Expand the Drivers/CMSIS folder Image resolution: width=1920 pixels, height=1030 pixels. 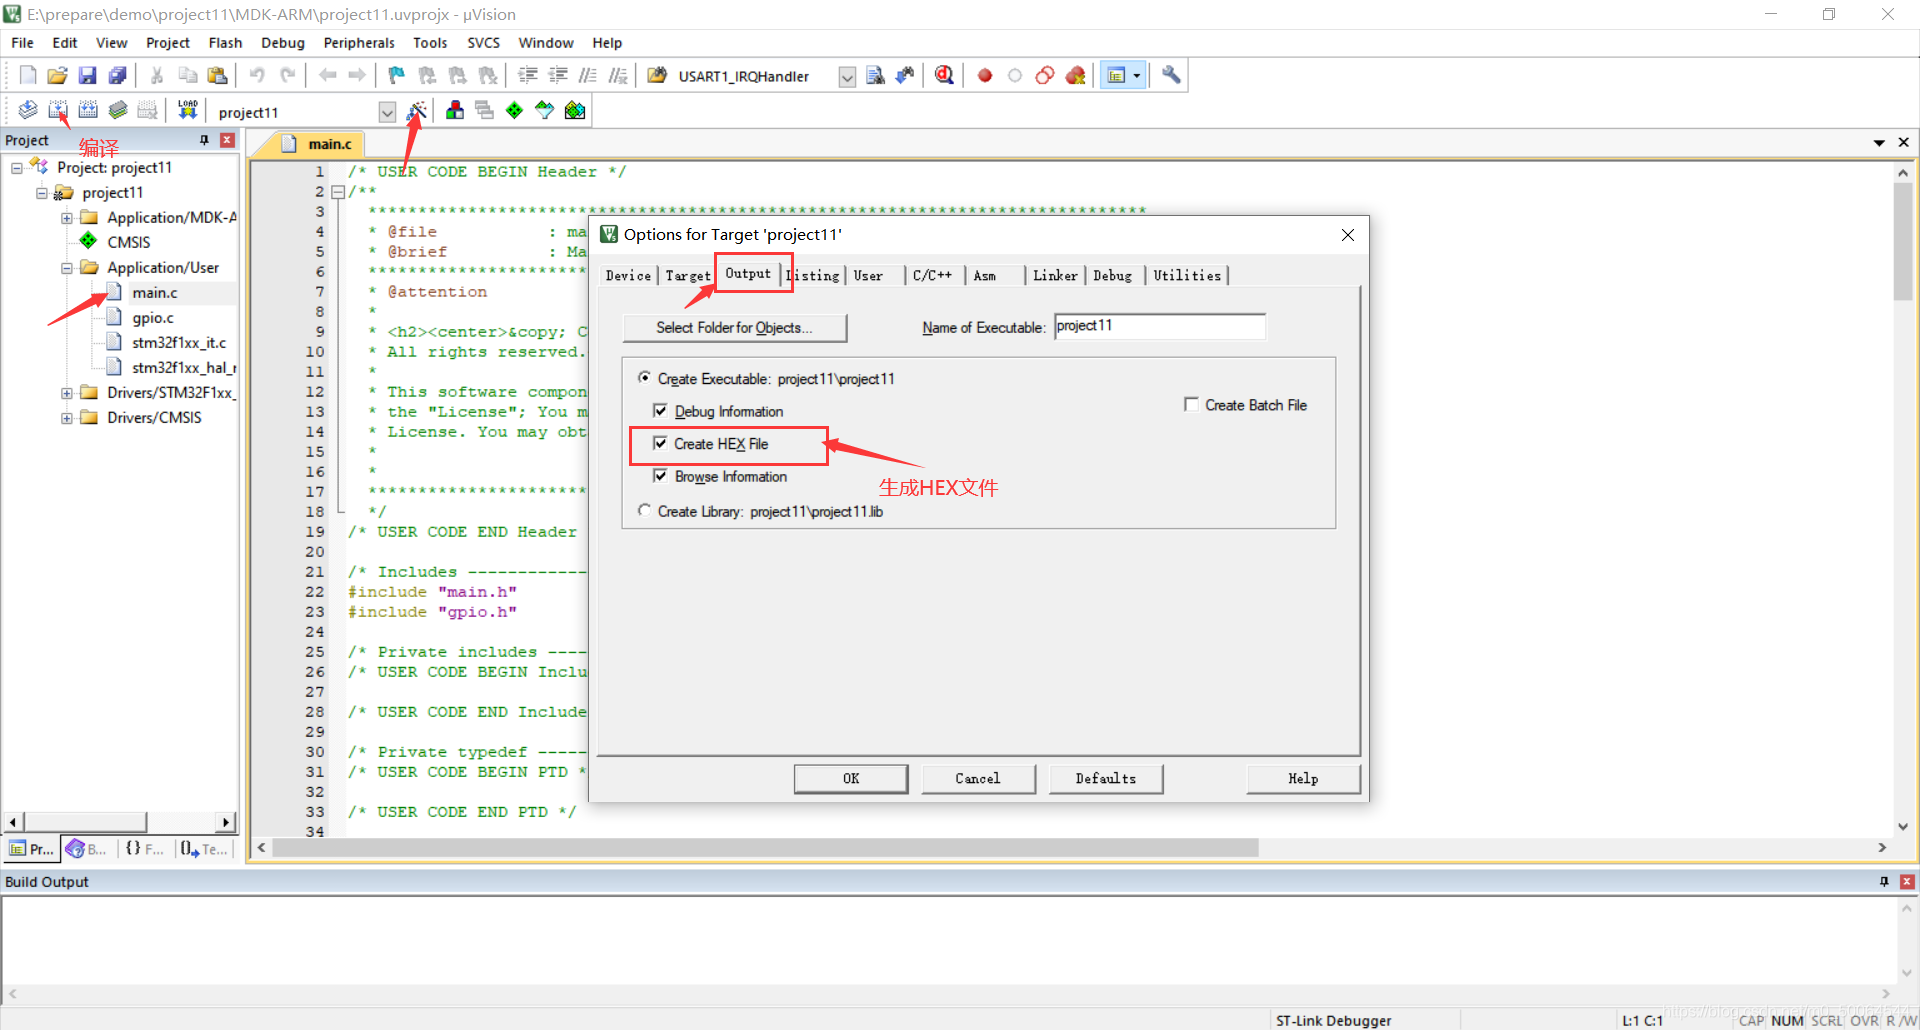[67, 418]
